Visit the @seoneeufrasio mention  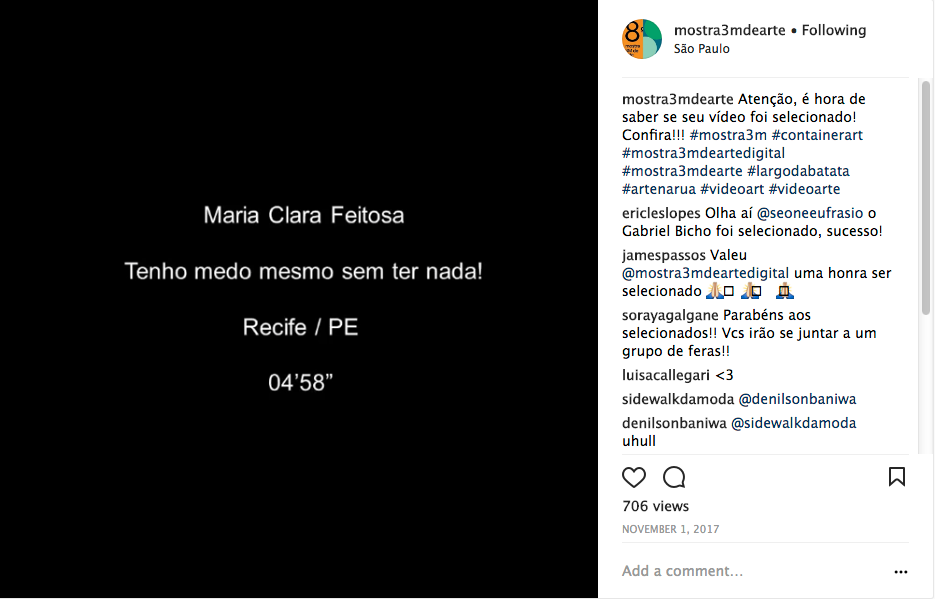pyautogui.click(x=810, y=213)
